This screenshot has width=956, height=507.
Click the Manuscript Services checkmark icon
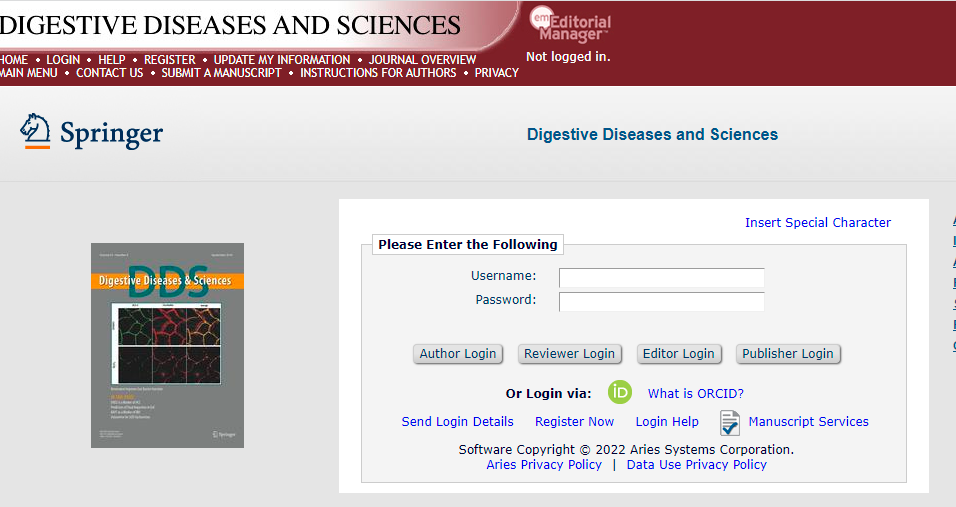pyautogui.click(x=730, y=423)
